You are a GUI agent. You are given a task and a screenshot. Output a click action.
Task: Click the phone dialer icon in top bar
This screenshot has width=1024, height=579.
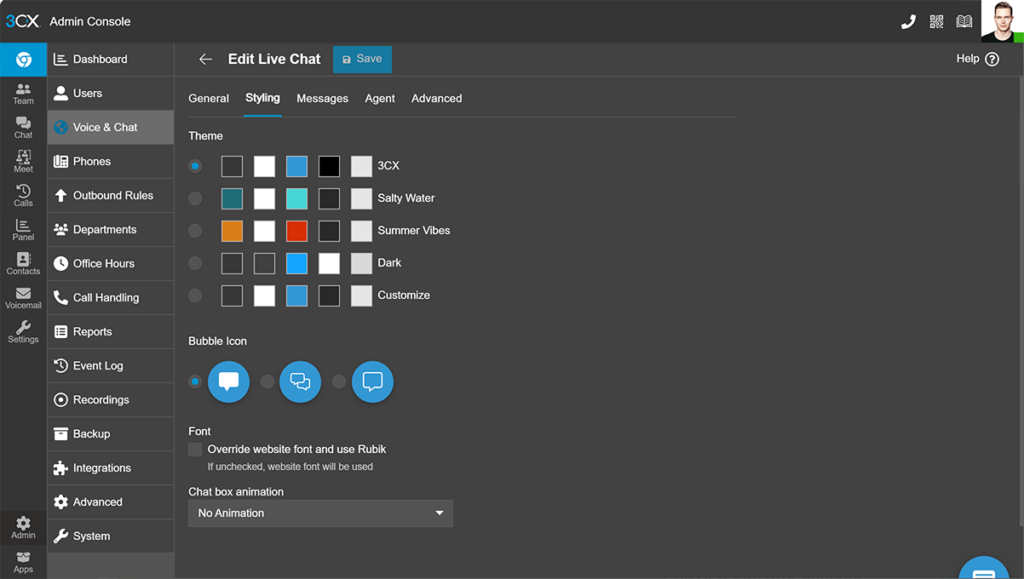[x=908, y=22]
